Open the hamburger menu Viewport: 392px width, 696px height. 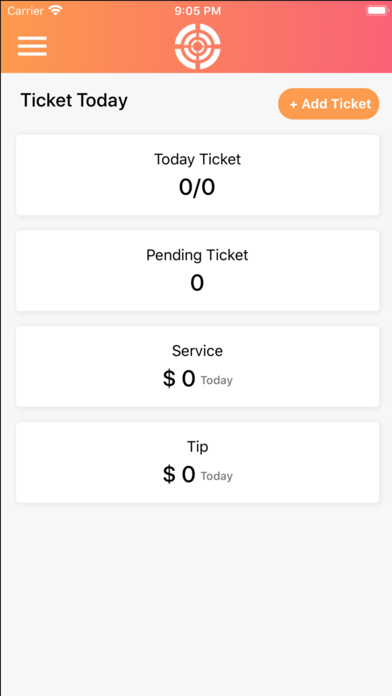click(32, 46)
